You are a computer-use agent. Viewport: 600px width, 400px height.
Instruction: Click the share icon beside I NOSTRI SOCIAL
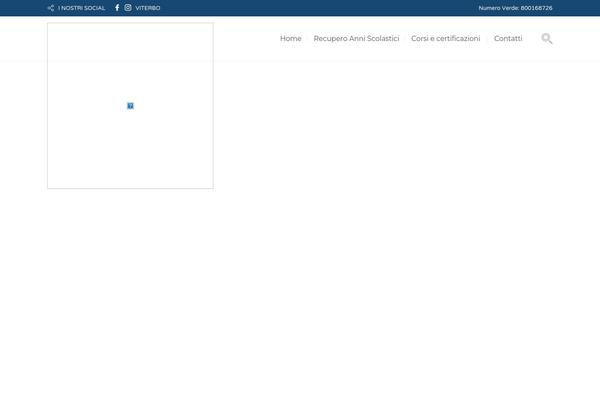[x=51, y=8]
